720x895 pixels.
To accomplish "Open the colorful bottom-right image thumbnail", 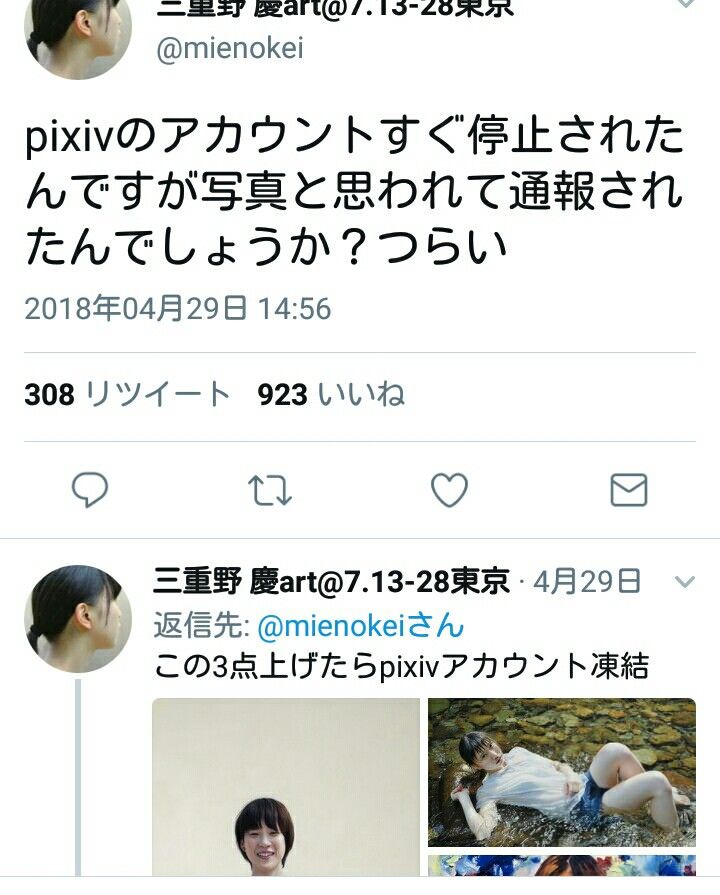I will click(x=562, y=865).
